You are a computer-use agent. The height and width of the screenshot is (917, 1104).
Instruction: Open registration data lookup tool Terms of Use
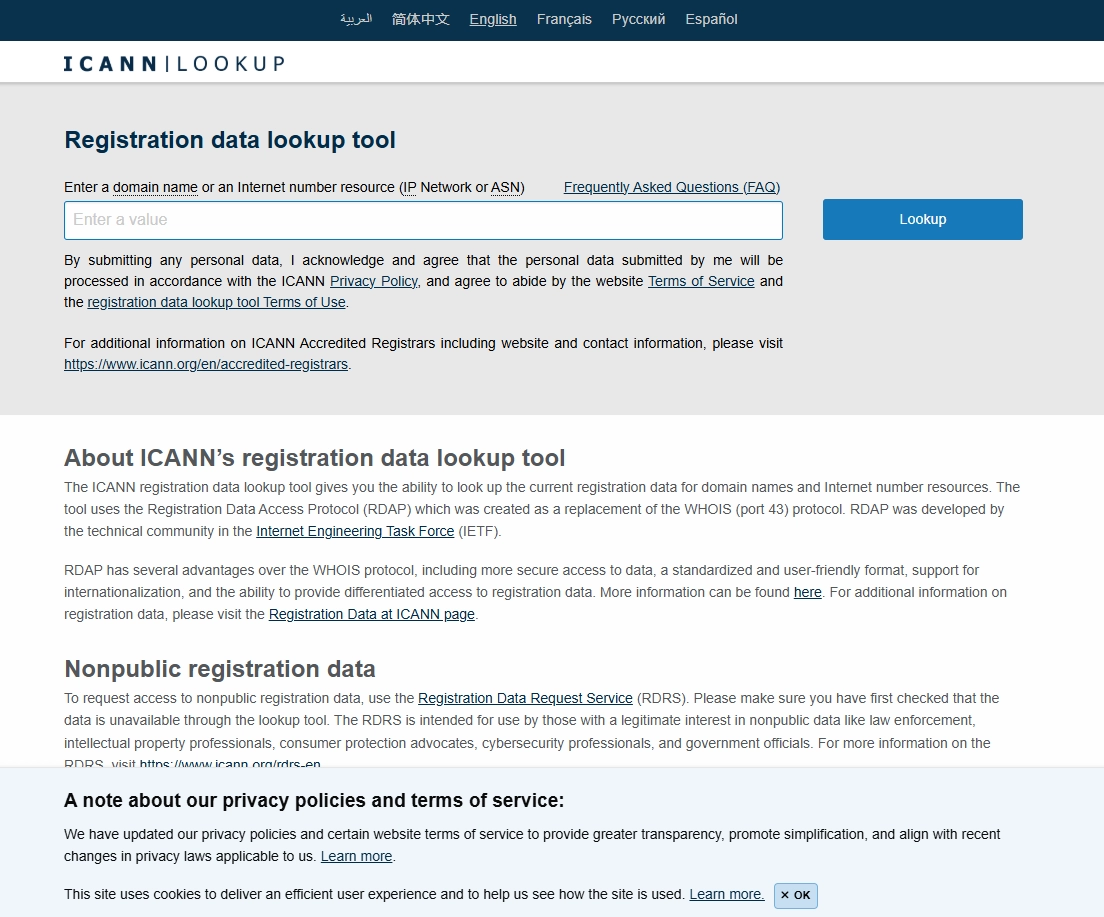pos(216,302)
